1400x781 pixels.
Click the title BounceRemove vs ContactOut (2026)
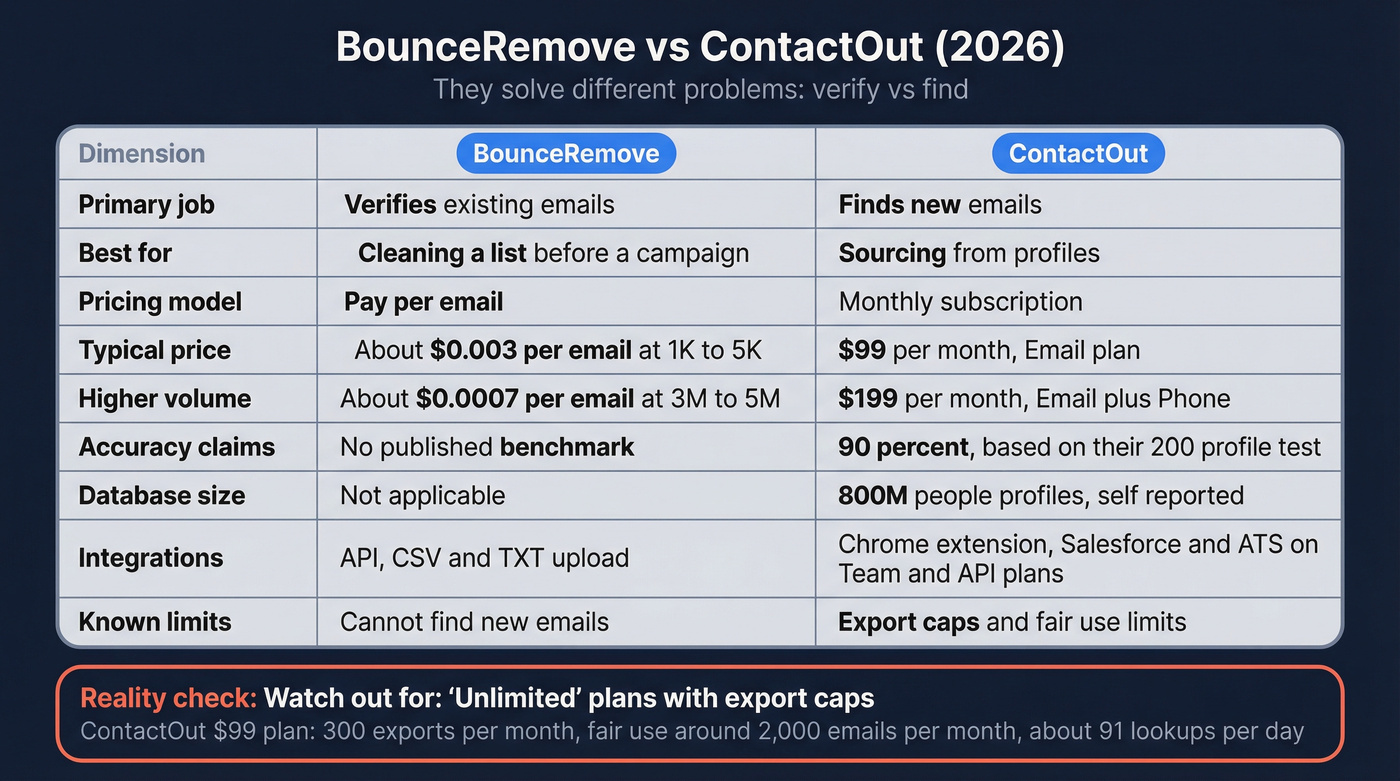point(700,46)
